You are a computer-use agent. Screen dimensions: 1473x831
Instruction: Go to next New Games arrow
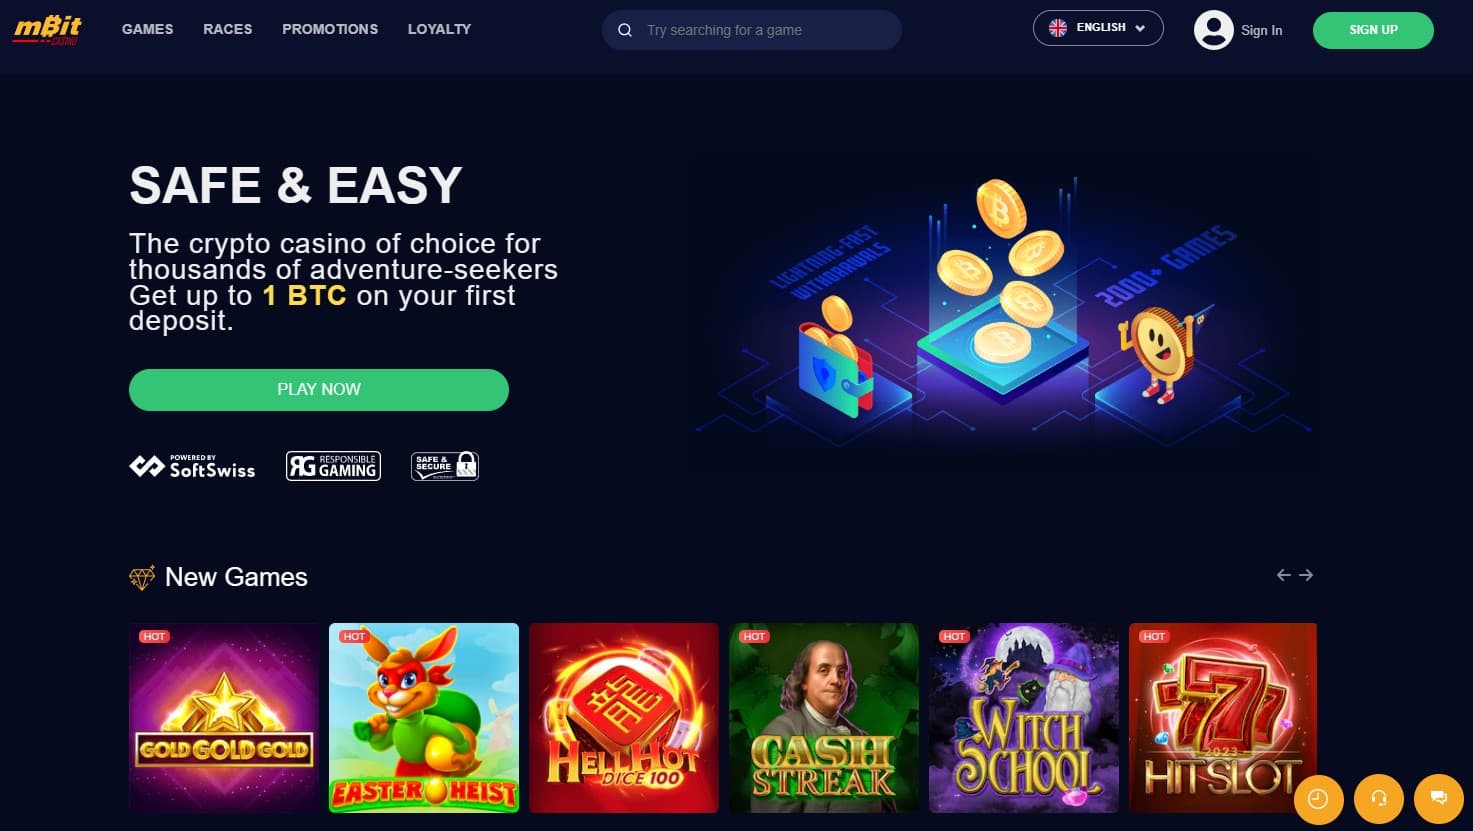(1306, 575)
